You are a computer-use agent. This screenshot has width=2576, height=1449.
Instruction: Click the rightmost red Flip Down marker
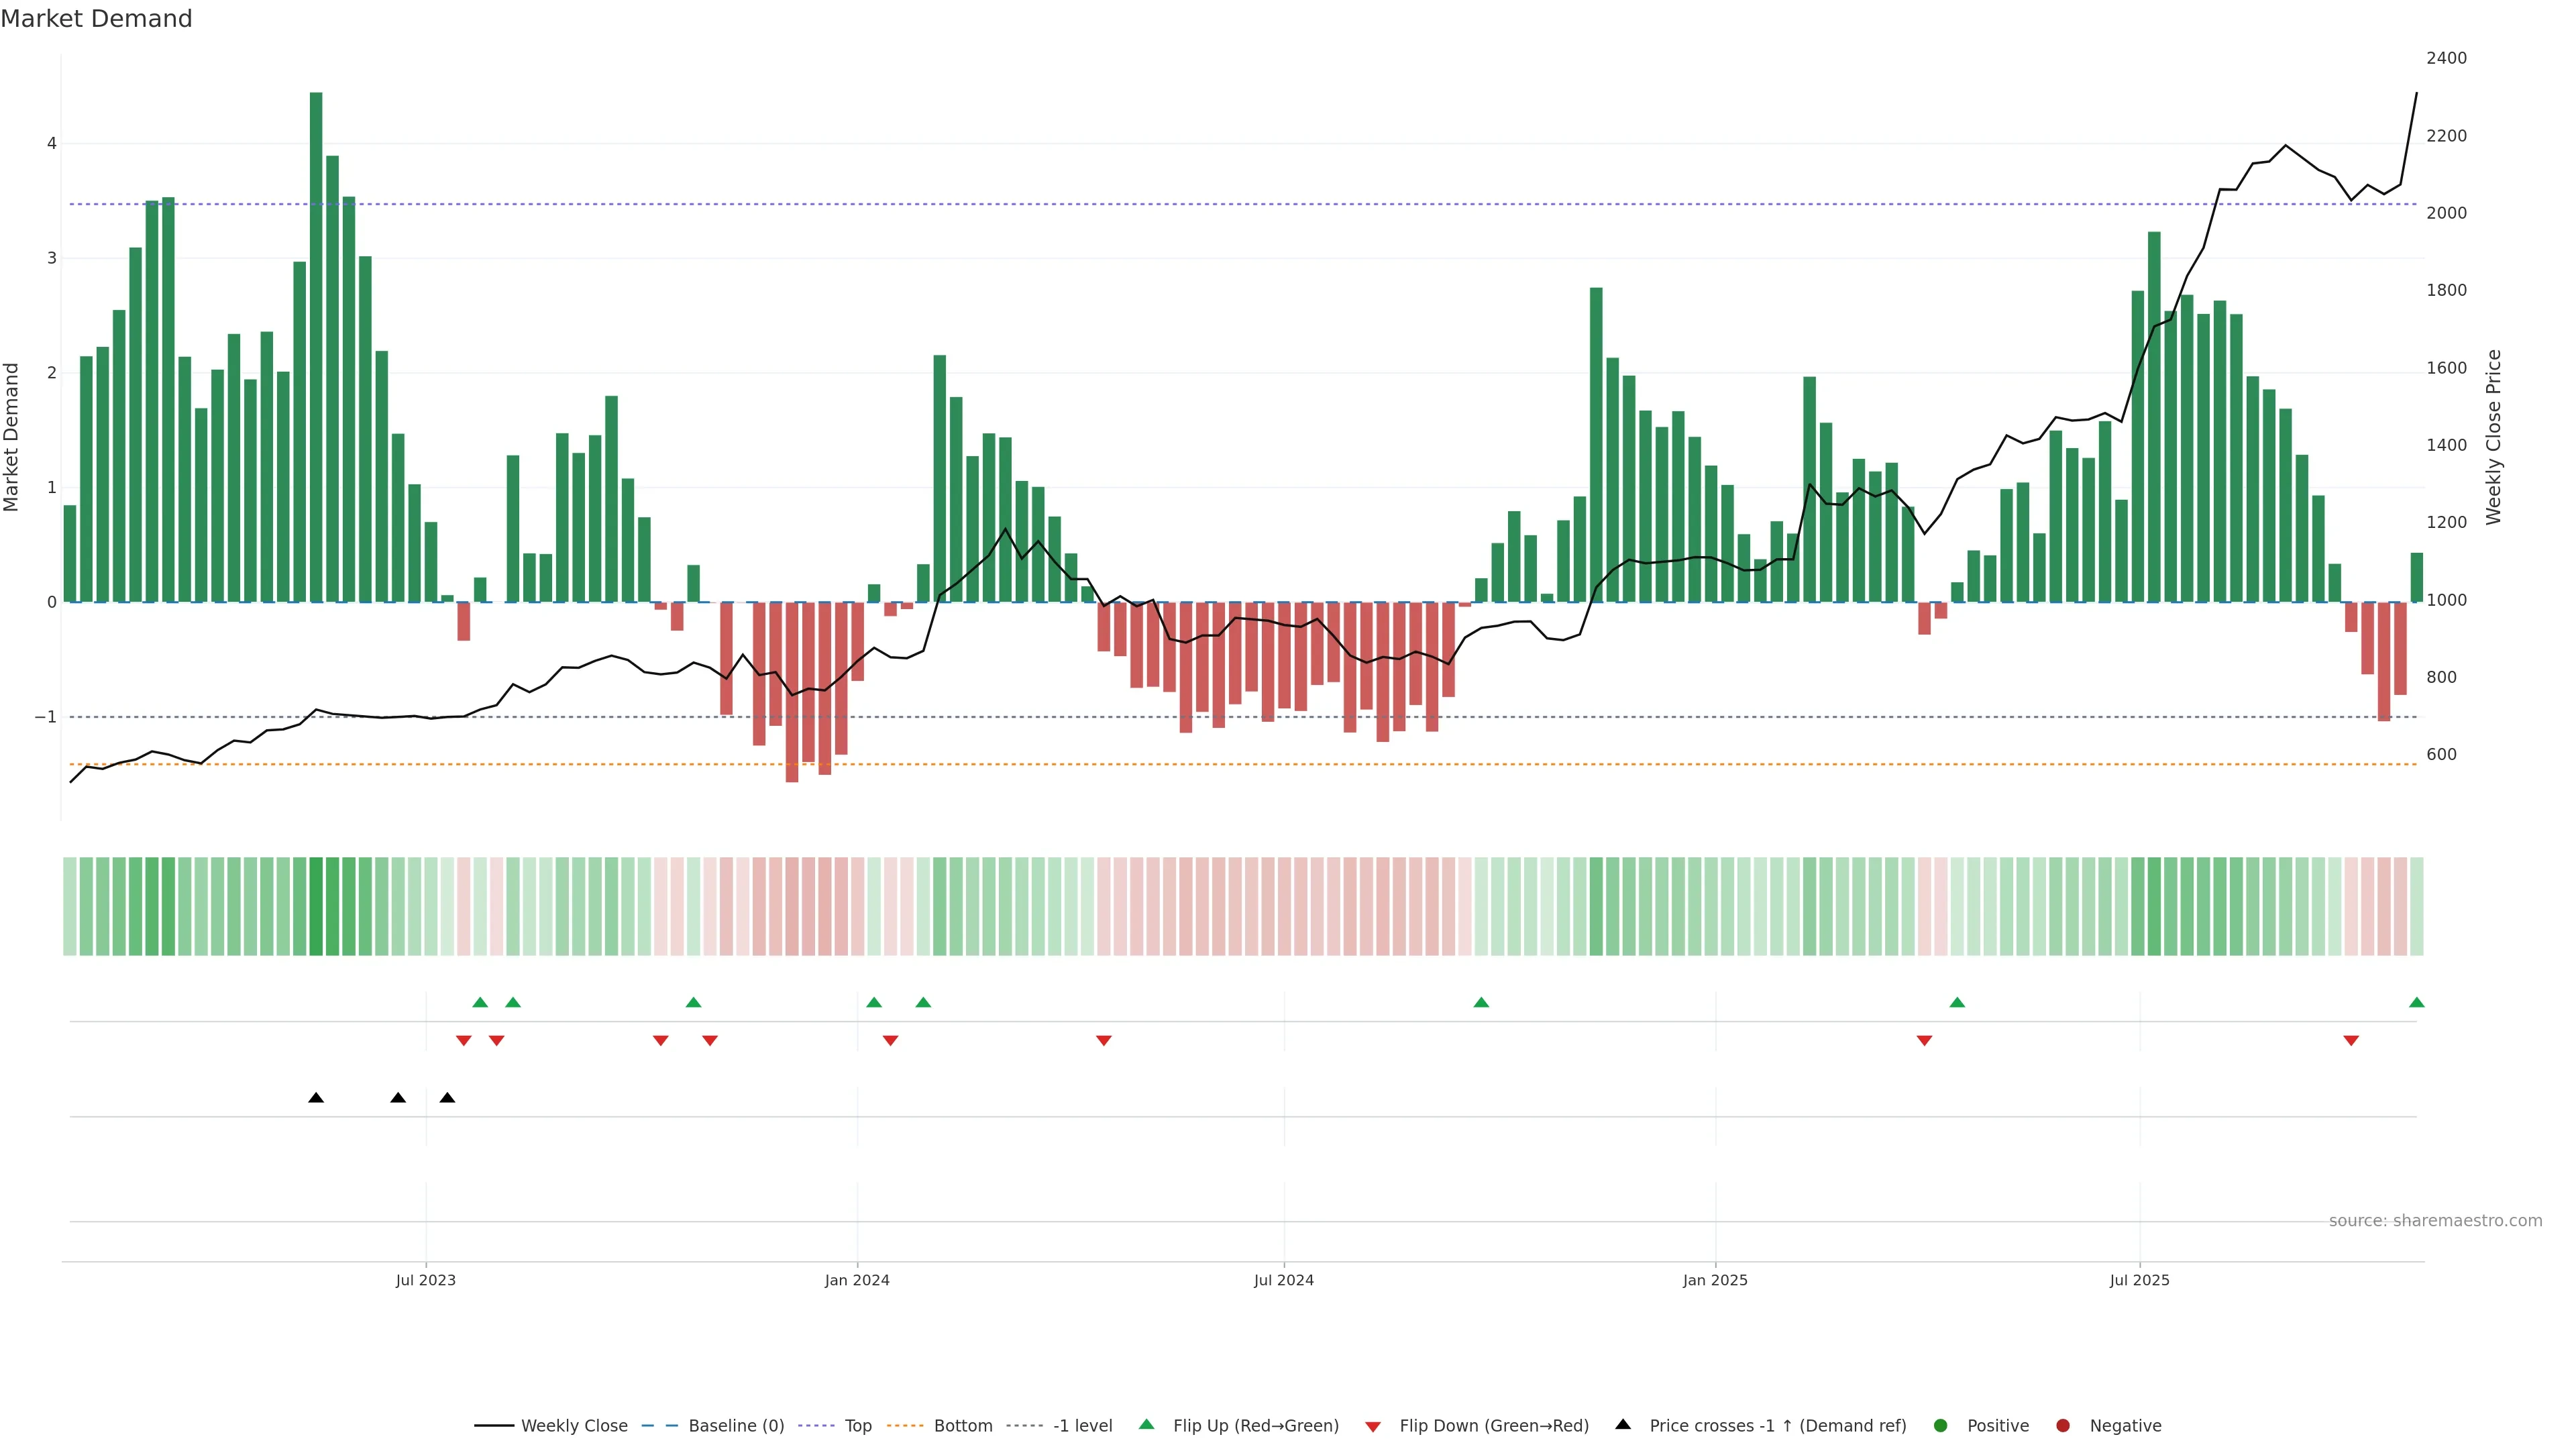coord(2351,1041)
